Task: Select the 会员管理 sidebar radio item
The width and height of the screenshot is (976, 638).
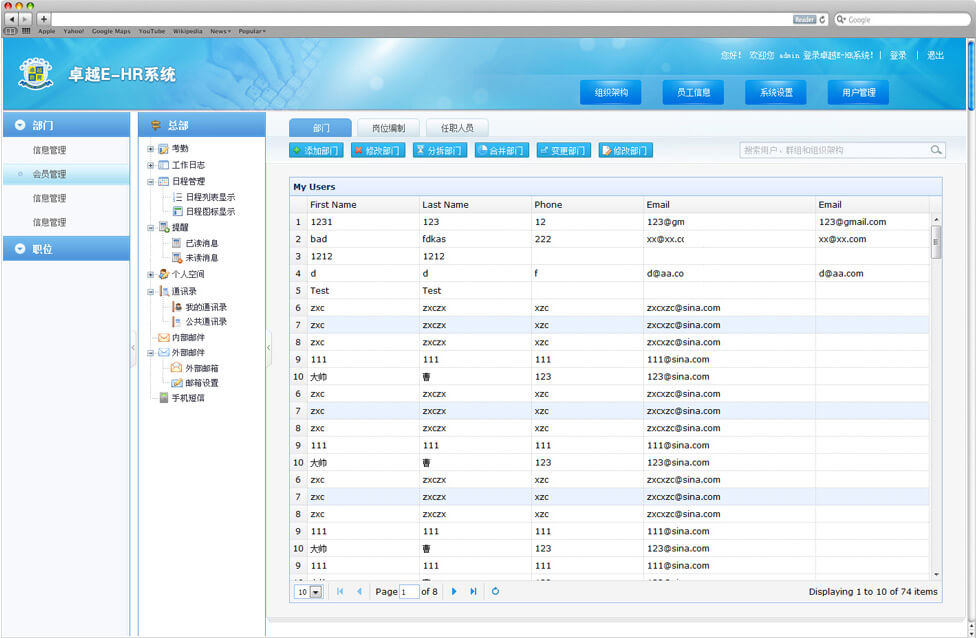Action: click(x=49, y=174)
